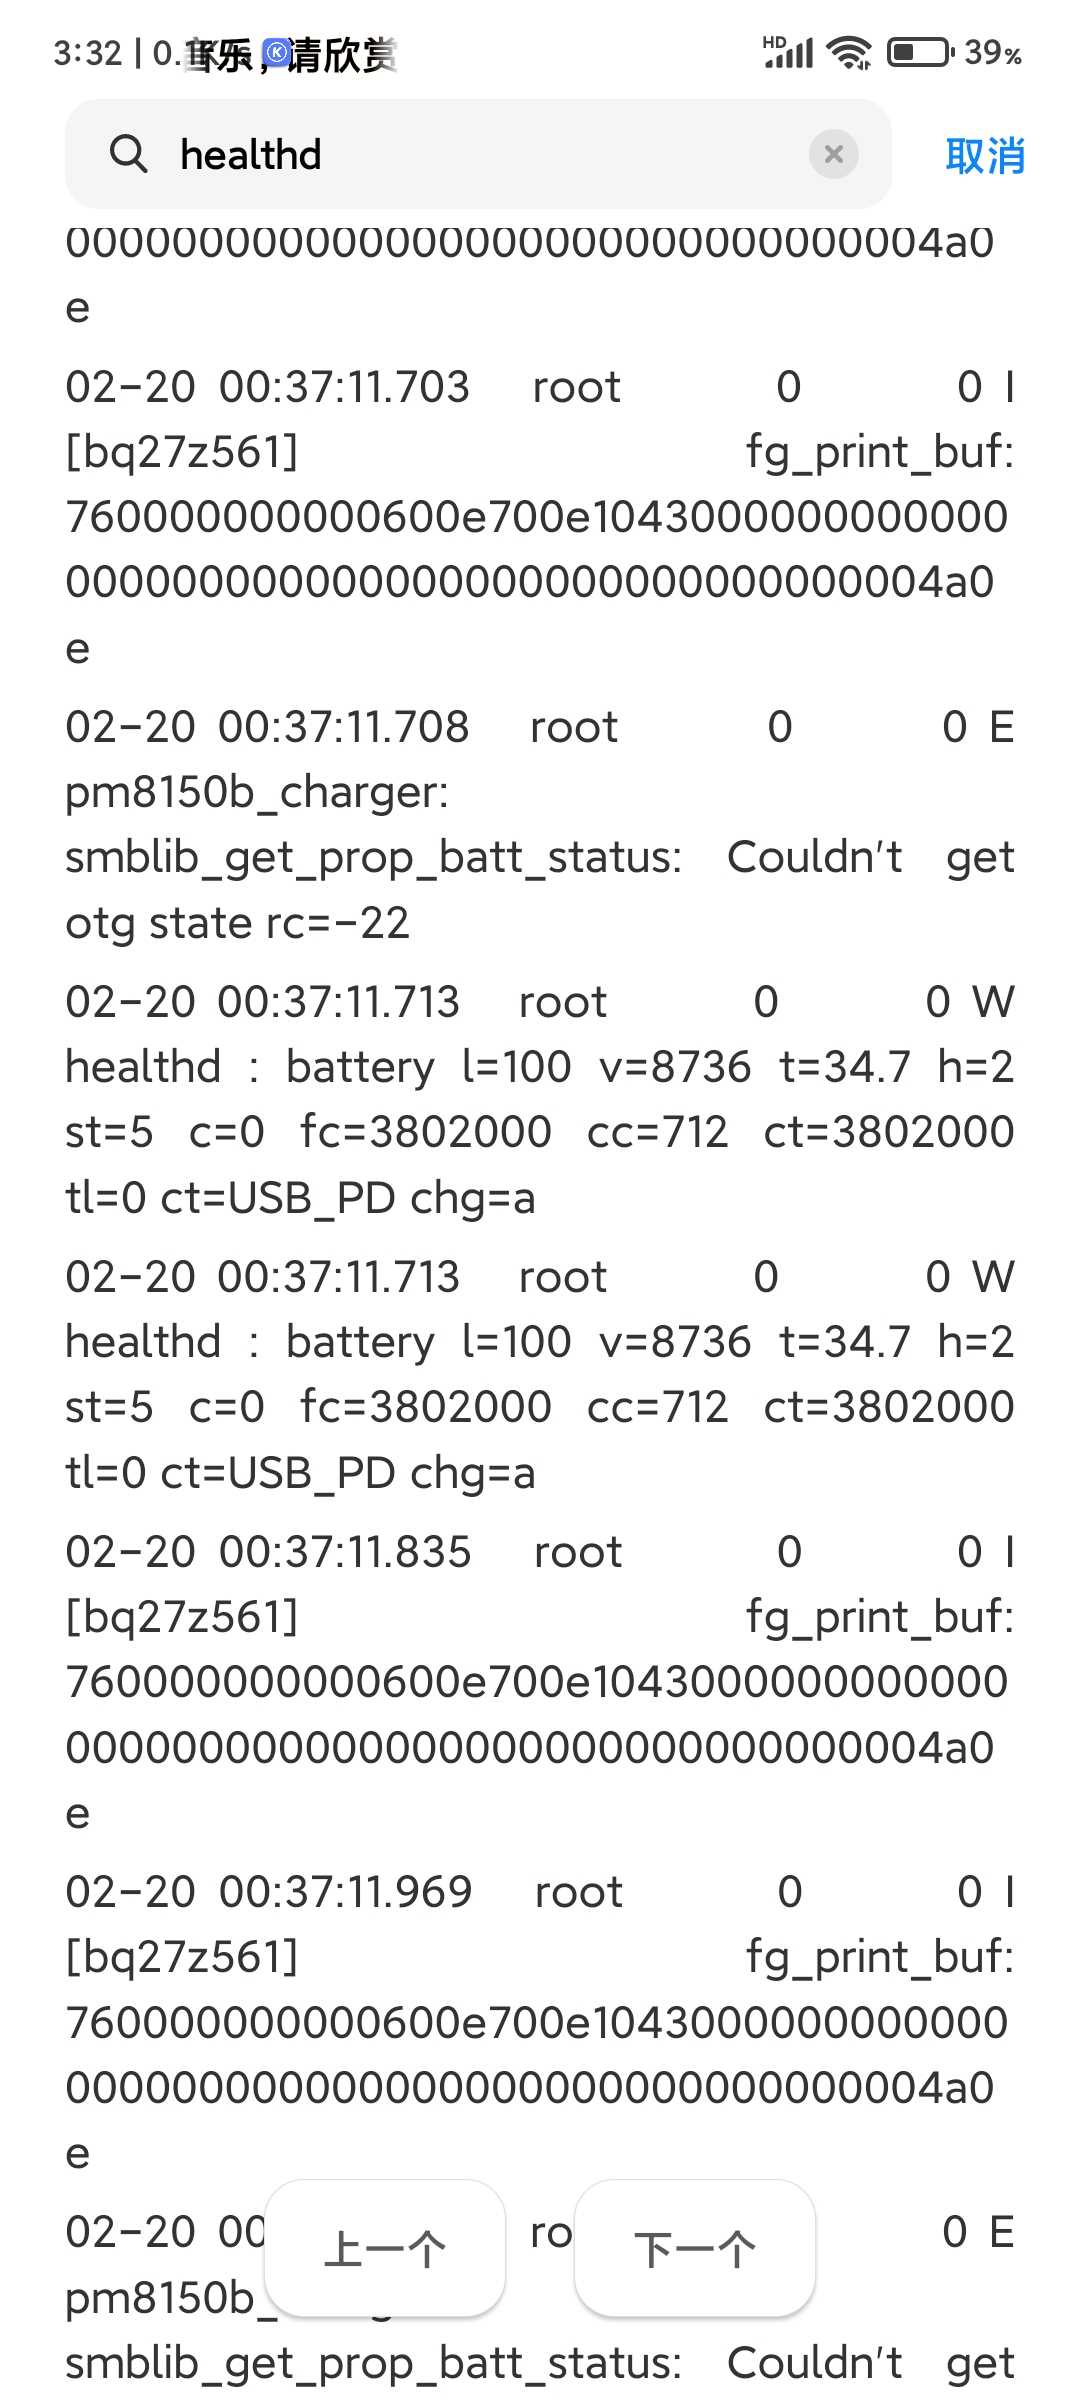Tap the 39% battery percentage text
The height and width of the screenshot is (2400, 1080).
(993, 52)
